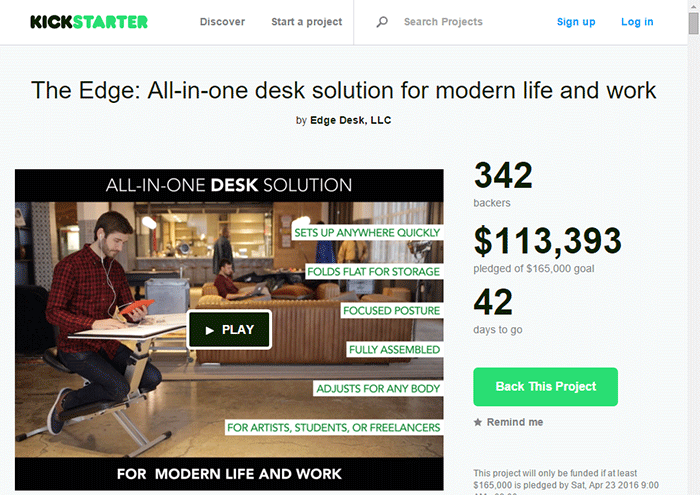This screenshot has width=700, height=495.
Task: Click the Edge Desk, LLC creator link
Action: 350,120
